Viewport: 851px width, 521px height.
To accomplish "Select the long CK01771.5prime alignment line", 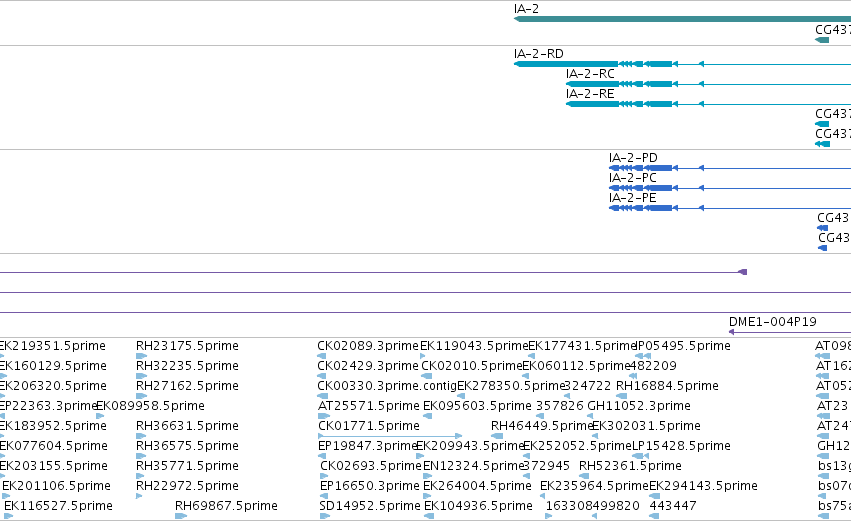I will (x=390, y=436).
